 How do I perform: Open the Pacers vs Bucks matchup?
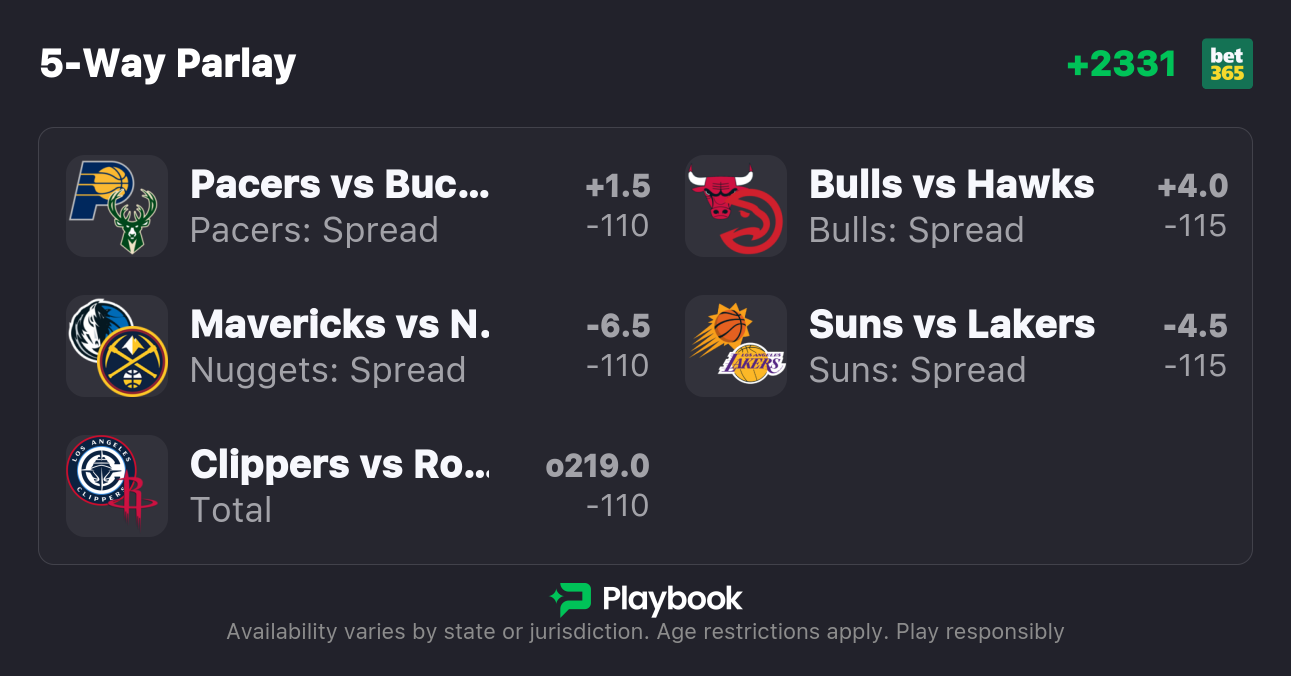tap(340, 185)
